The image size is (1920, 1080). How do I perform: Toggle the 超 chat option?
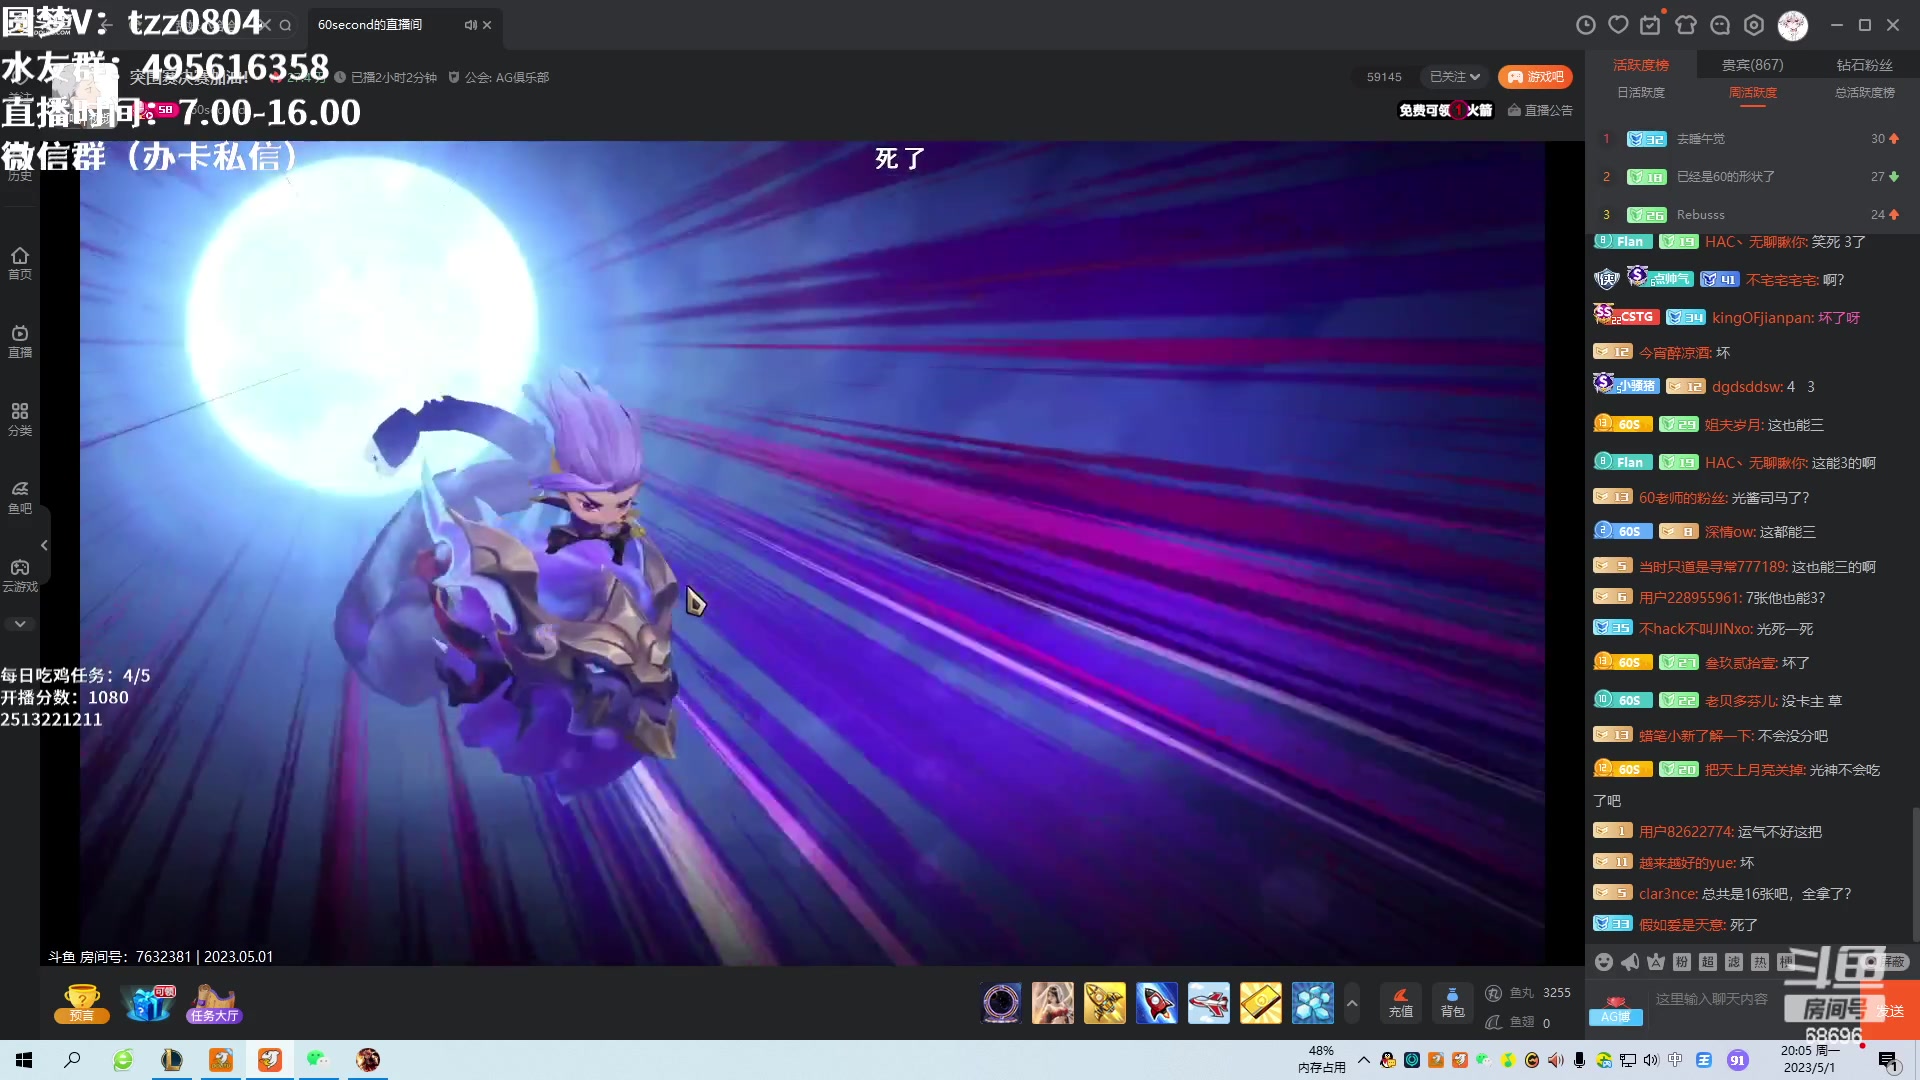(1708, 962)
